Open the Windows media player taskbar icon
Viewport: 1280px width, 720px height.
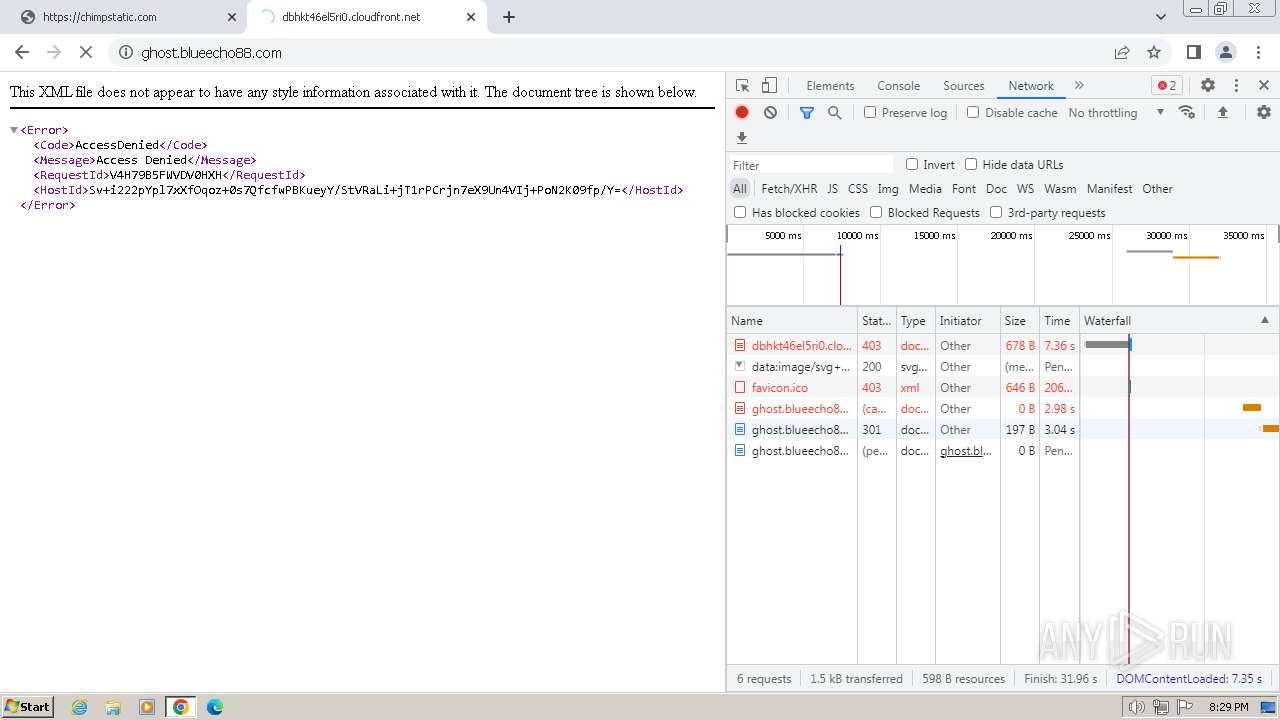pyautogui.click(x=147, y=707)
